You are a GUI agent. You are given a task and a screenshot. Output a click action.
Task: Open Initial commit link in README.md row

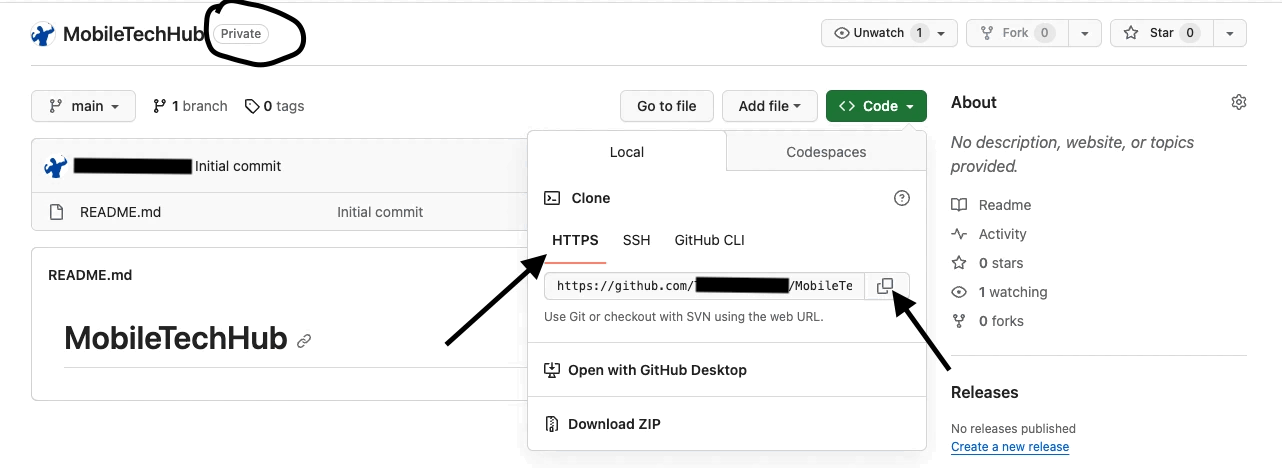(380, 212)
